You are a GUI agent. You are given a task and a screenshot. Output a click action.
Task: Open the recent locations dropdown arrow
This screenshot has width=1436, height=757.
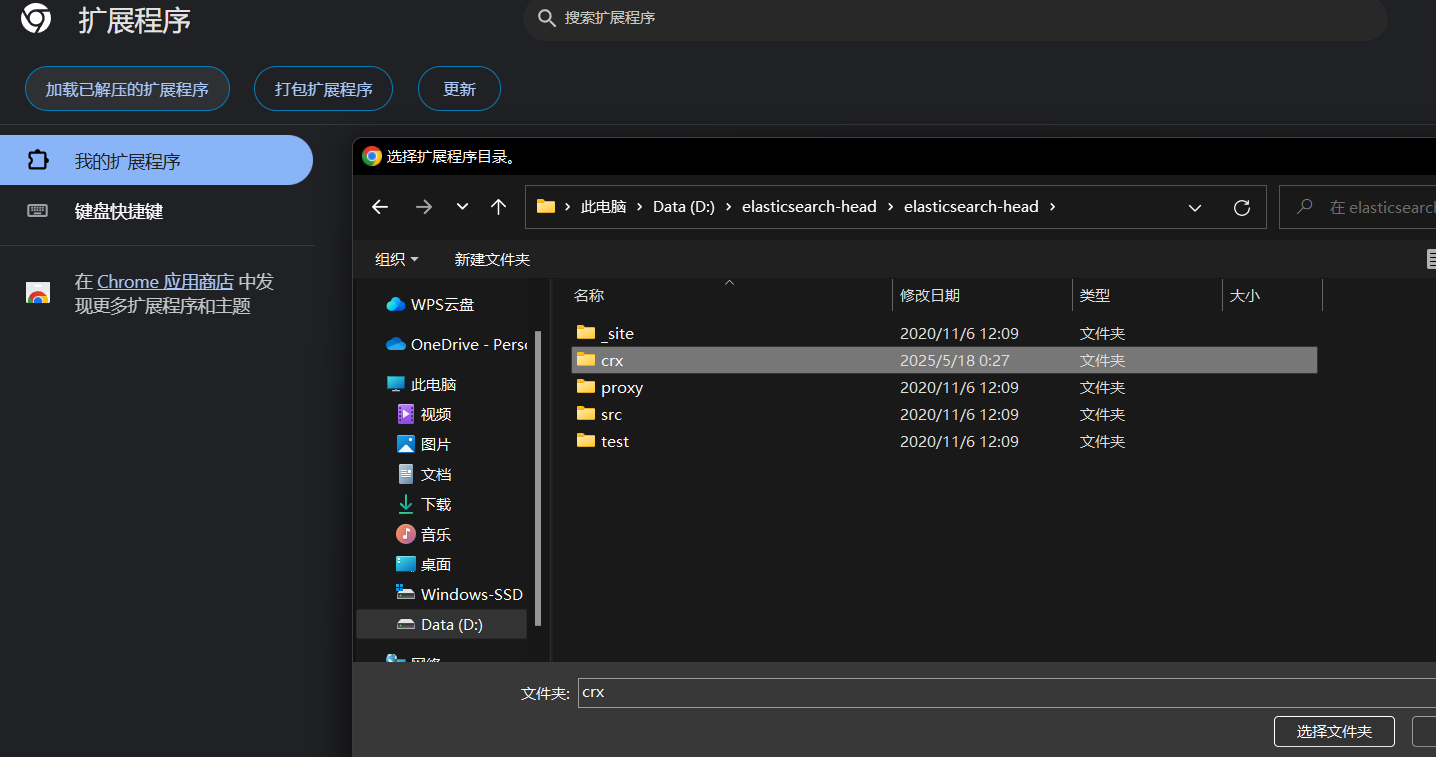coord(462,207)
